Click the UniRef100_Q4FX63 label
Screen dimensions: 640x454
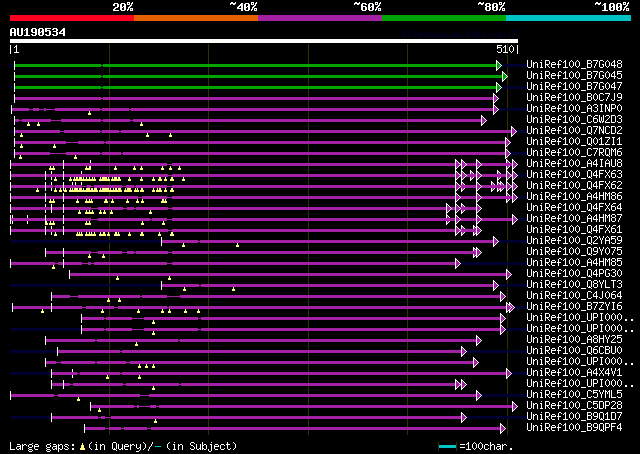click(x=574, y=175)
